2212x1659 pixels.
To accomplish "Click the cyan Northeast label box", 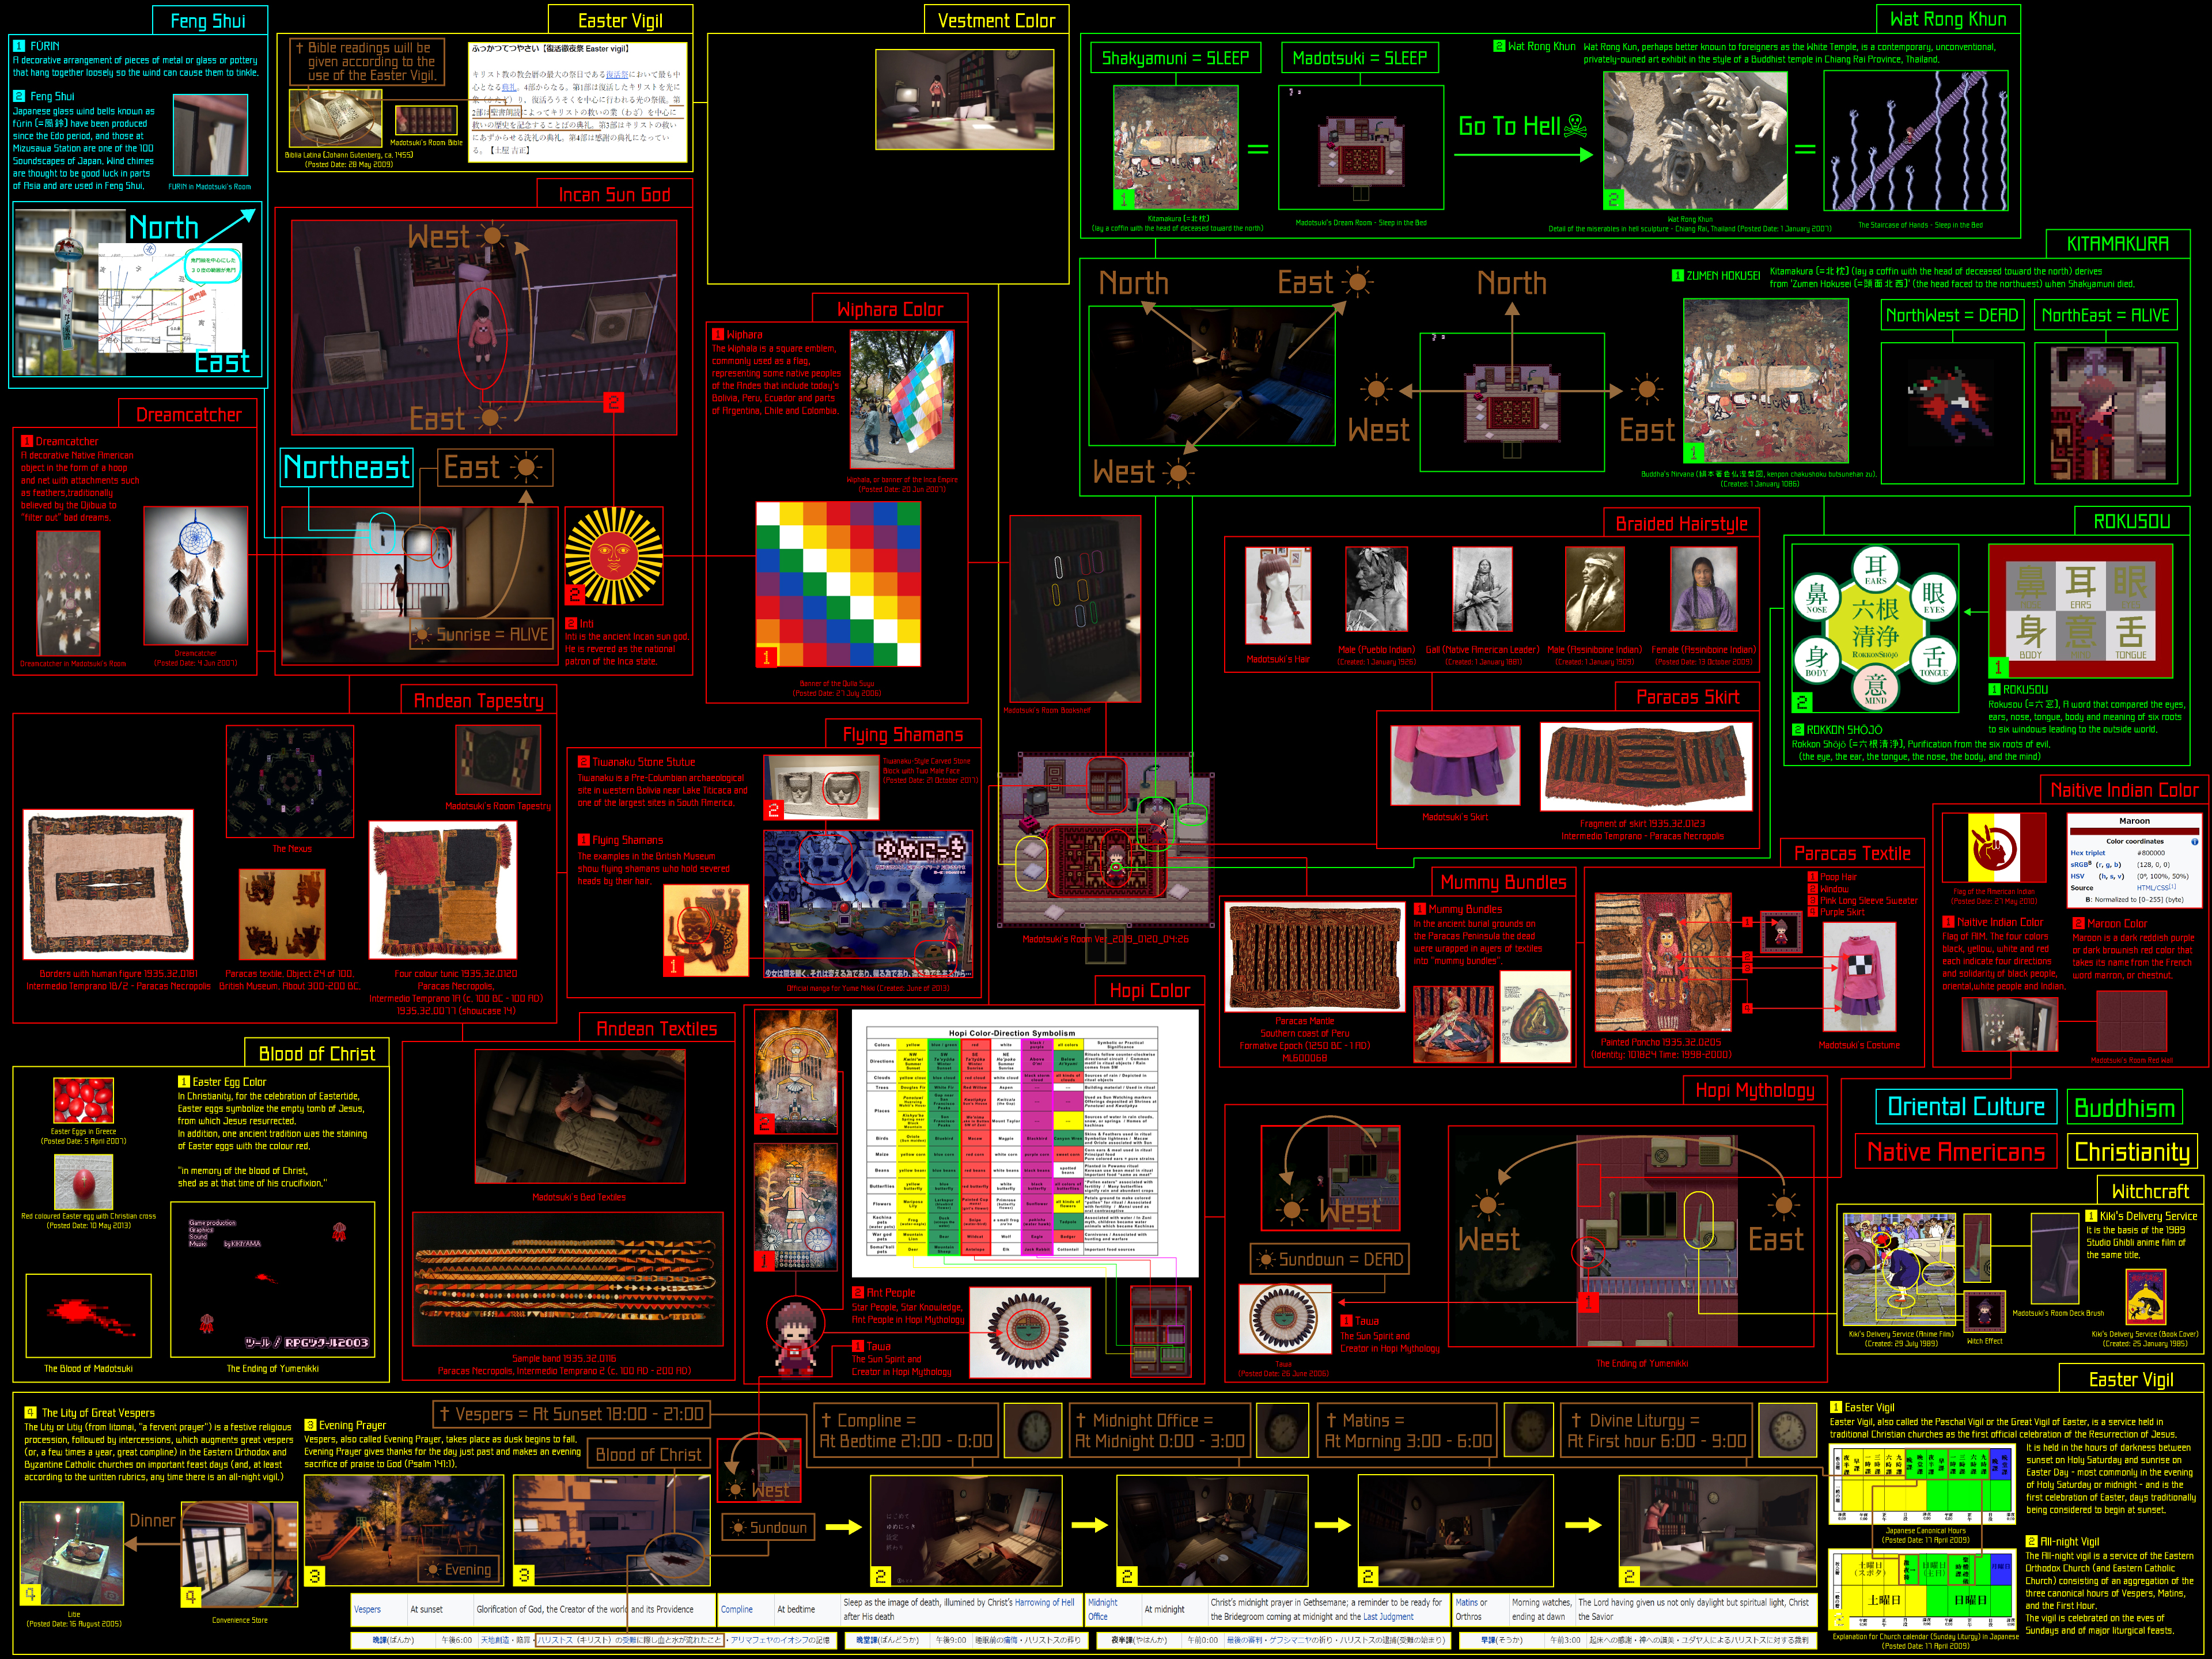I will pyautogui.click(x=346, y=467).
